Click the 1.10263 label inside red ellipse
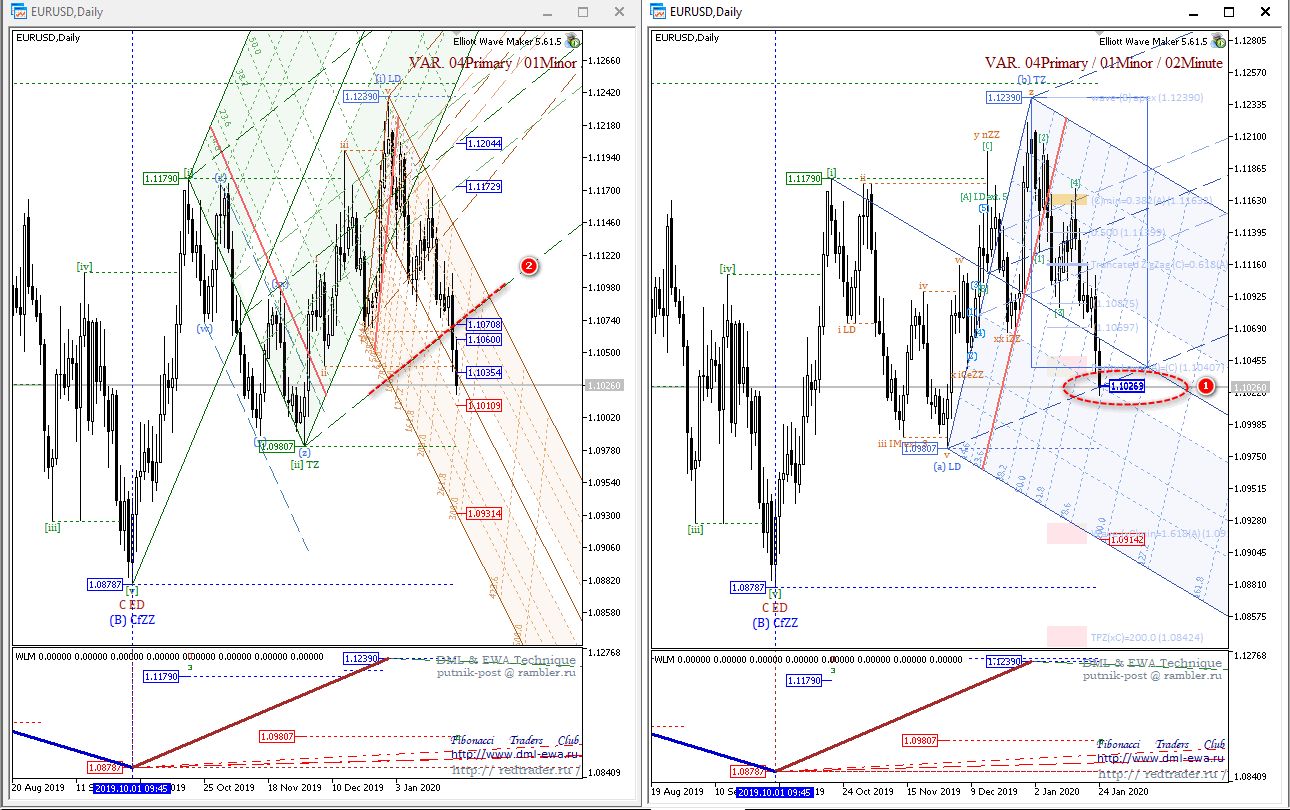This screenshot has height=810, width=1290. (x=1127, y=386)
